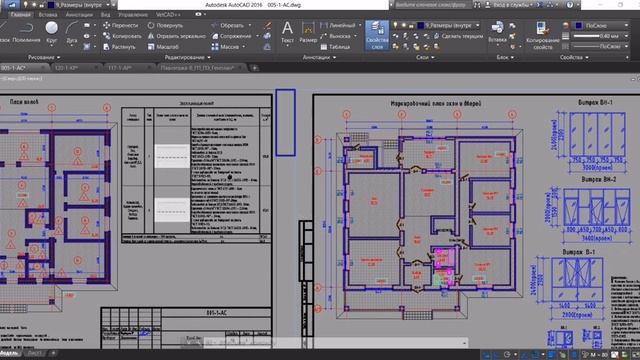Image resolution: width=640 pixels, height=360 pixels.
Task: Click the Выноска (leader) tool
Action: coord(335,36)
